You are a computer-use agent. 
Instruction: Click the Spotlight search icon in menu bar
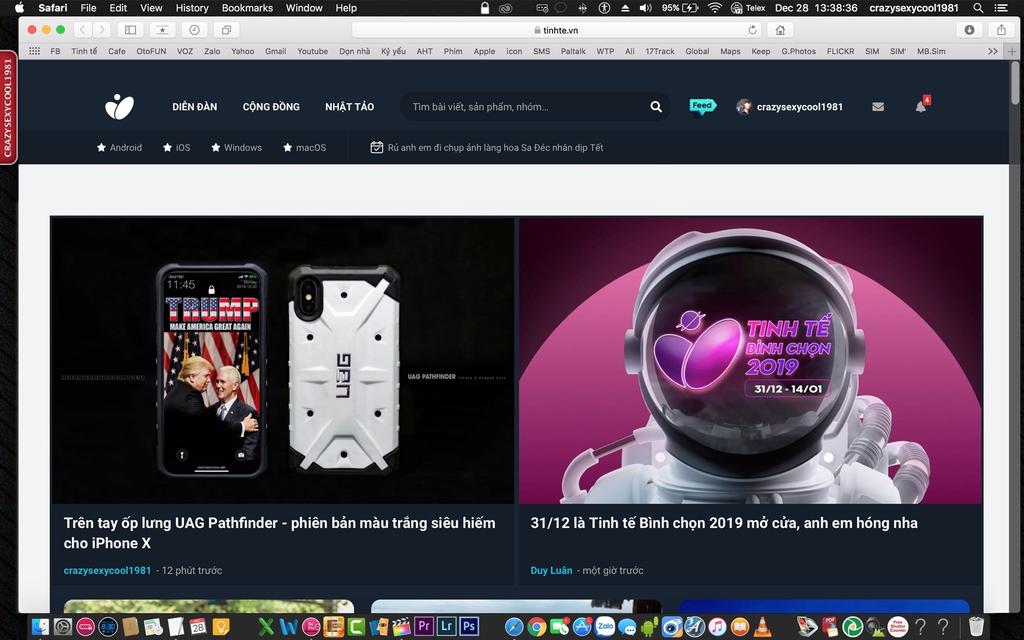coord(978,8)
